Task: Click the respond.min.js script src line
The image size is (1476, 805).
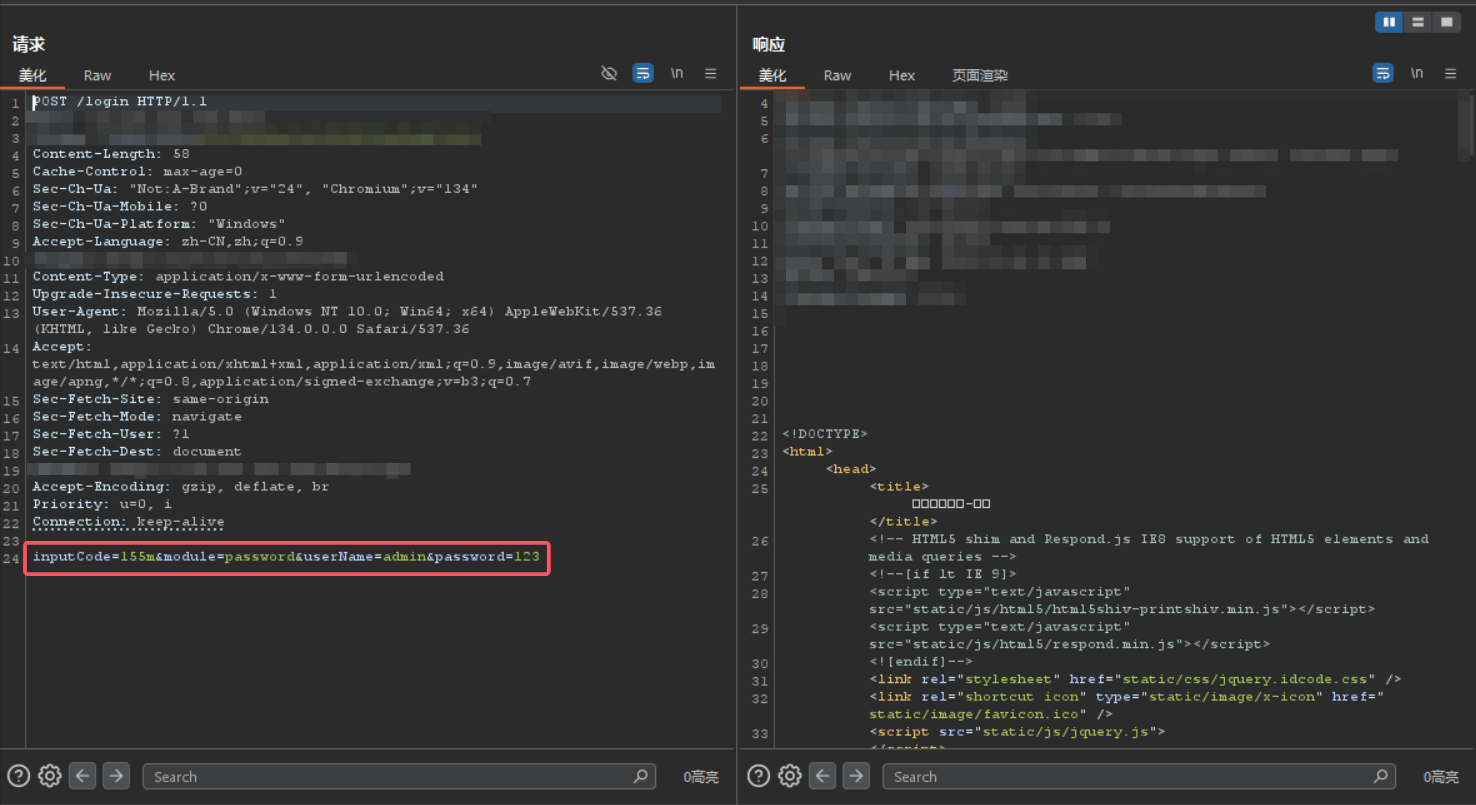Action: click(x=1069, y=644)
